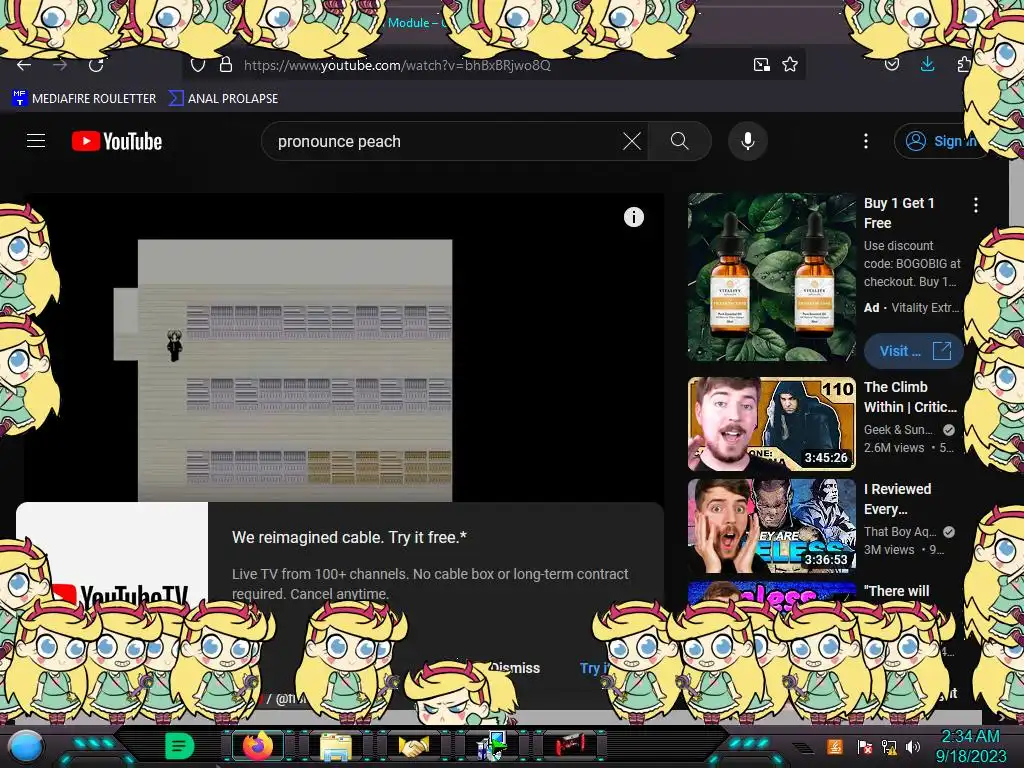This screenshot has width=1024, height=768.
Task: Open the tracking protection shield icon
Action: tap(198, 65)
